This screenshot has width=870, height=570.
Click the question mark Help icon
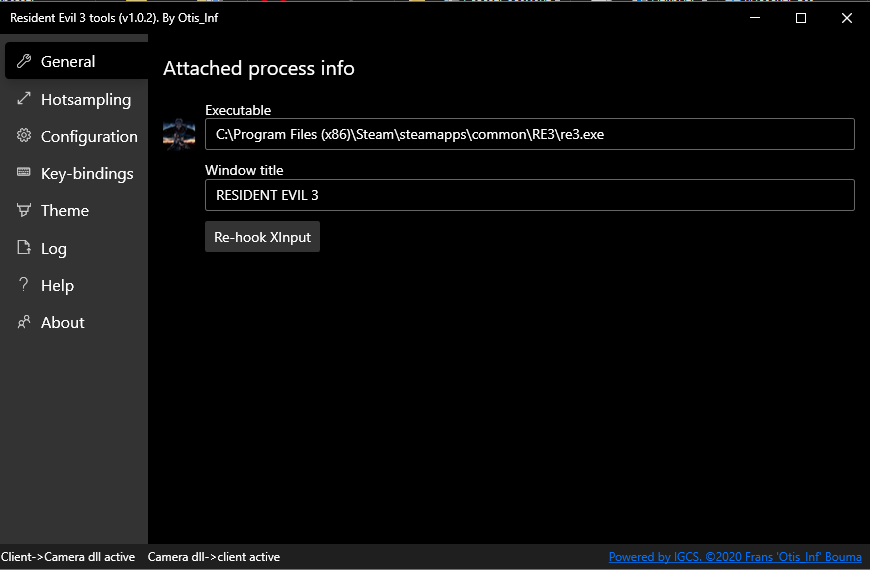click(x=24, y=285)
